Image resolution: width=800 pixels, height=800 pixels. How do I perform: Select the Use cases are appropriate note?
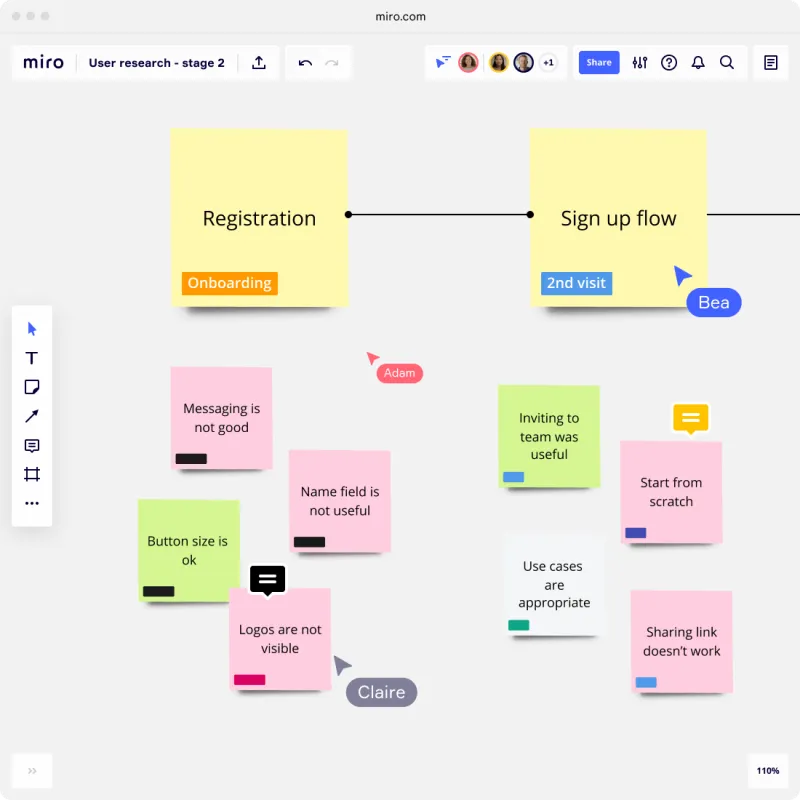click(x=554, y=585)
